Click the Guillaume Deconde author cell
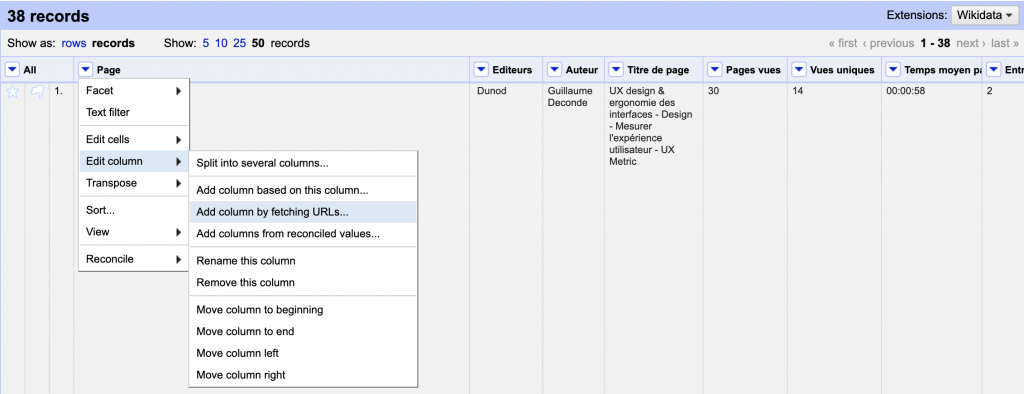 pyautogui.click(x=570, y=97)
